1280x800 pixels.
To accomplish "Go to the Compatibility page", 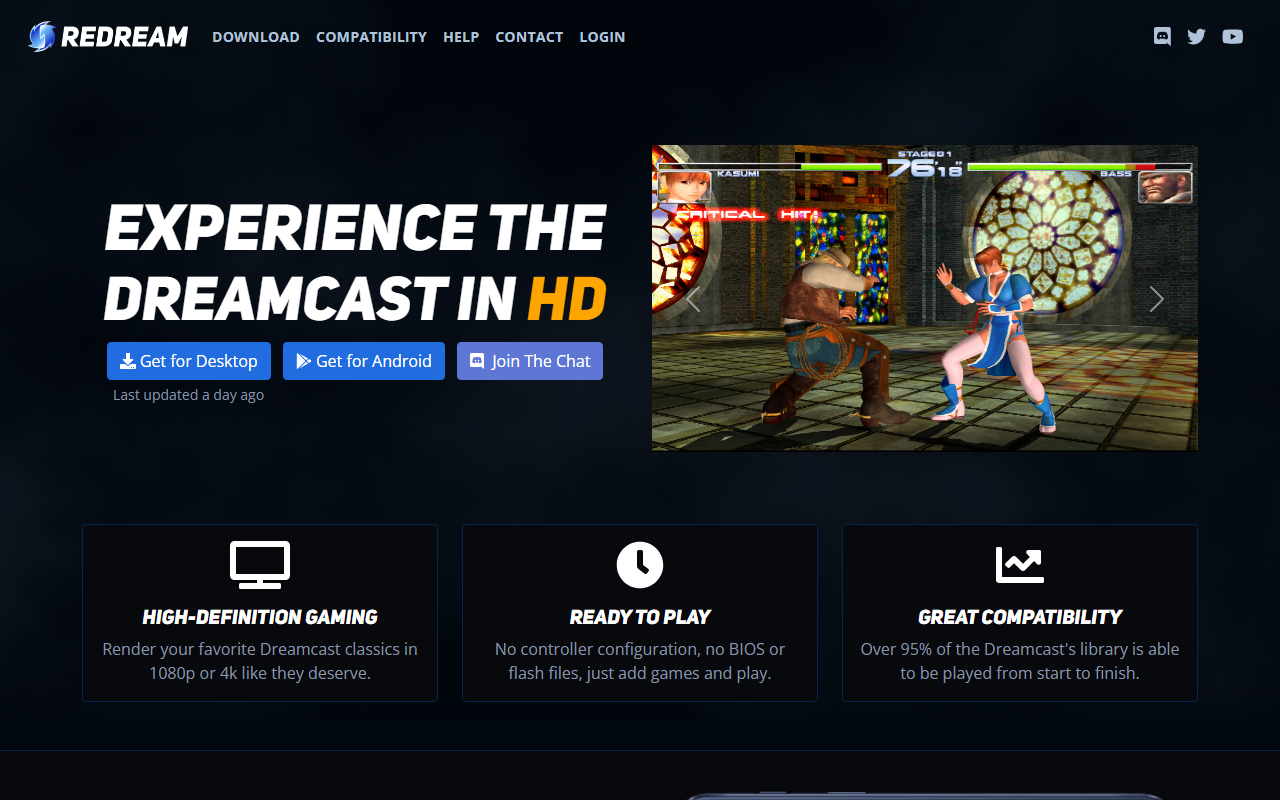I will [x=371, y=37].
